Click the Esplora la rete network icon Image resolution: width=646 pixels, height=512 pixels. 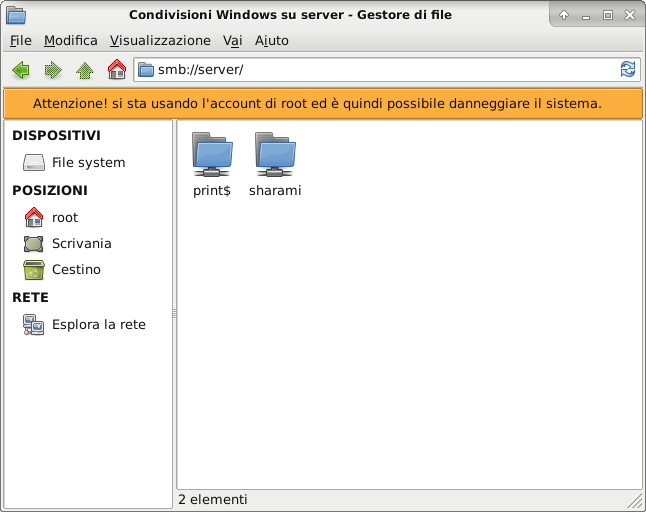pyautogui.click(x=34, y=325)
